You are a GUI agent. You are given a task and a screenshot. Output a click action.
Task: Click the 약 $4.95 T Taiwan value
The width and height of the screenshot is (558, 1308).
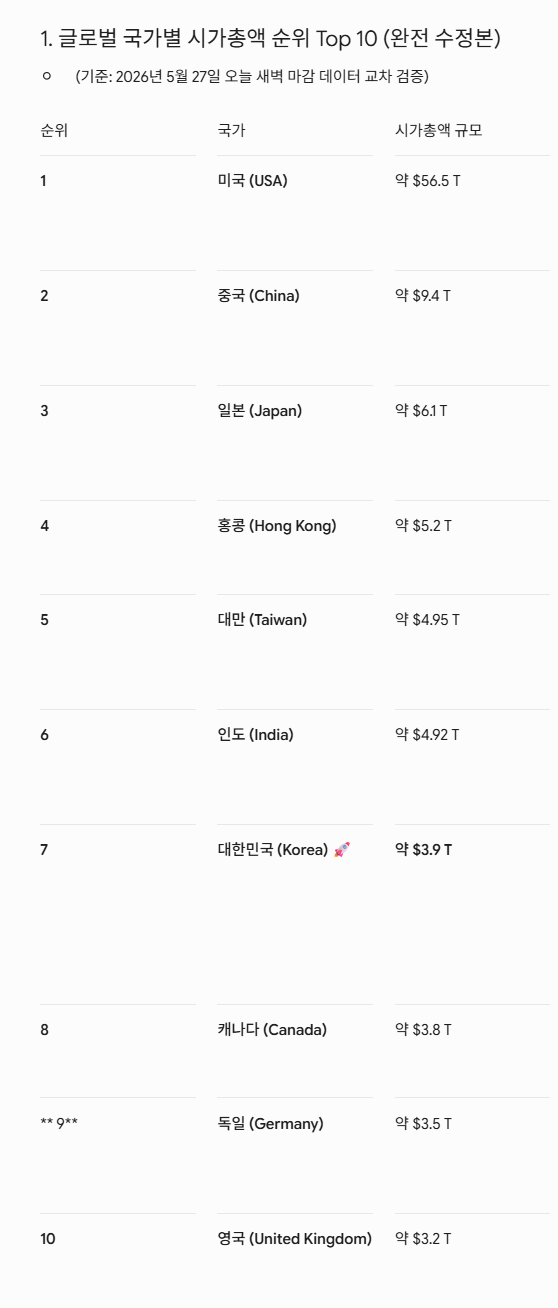(x=428, y=620)
